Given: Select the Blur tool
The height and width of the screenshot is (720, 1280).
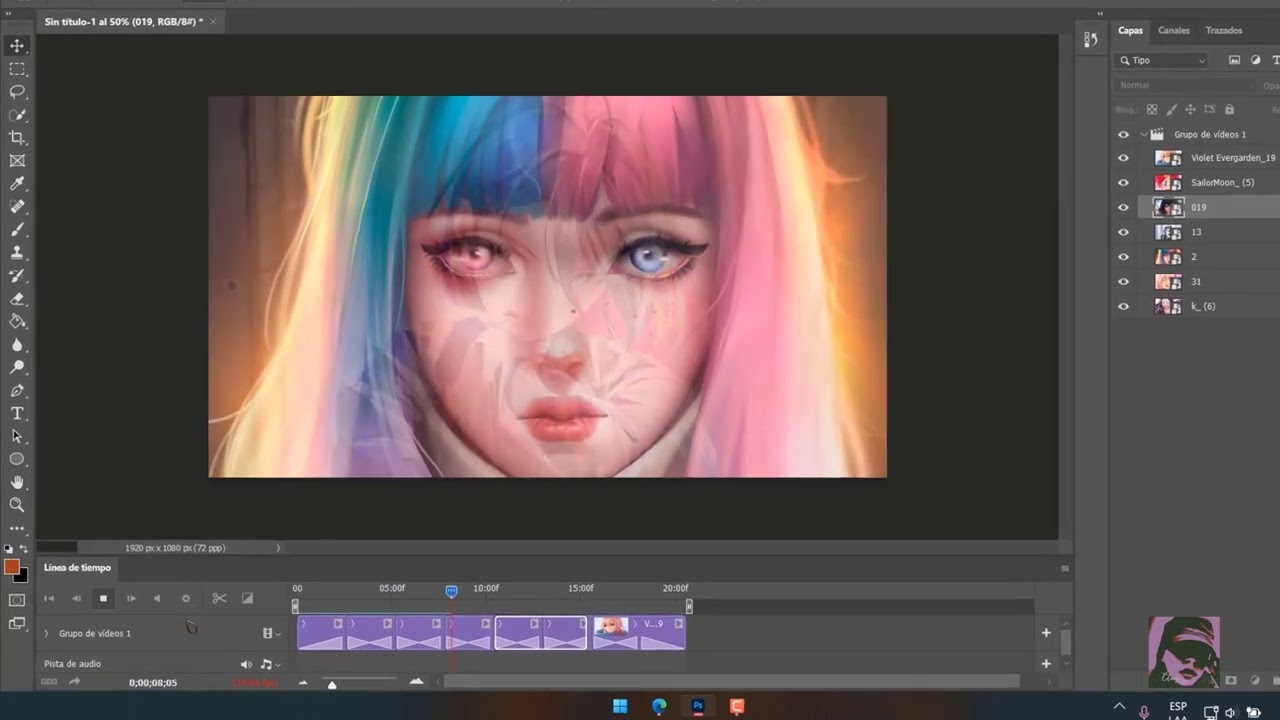Looking at the screenshot, I should pos(17,345).
